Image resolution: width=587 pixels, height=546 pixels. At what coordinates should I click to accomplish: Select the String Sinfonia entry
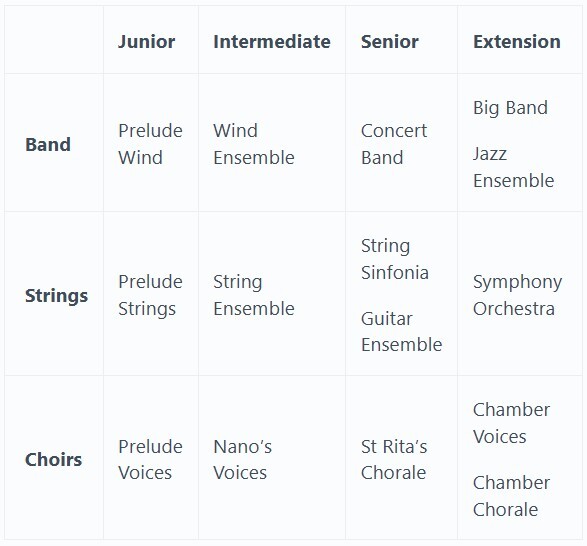click(395, 259)
